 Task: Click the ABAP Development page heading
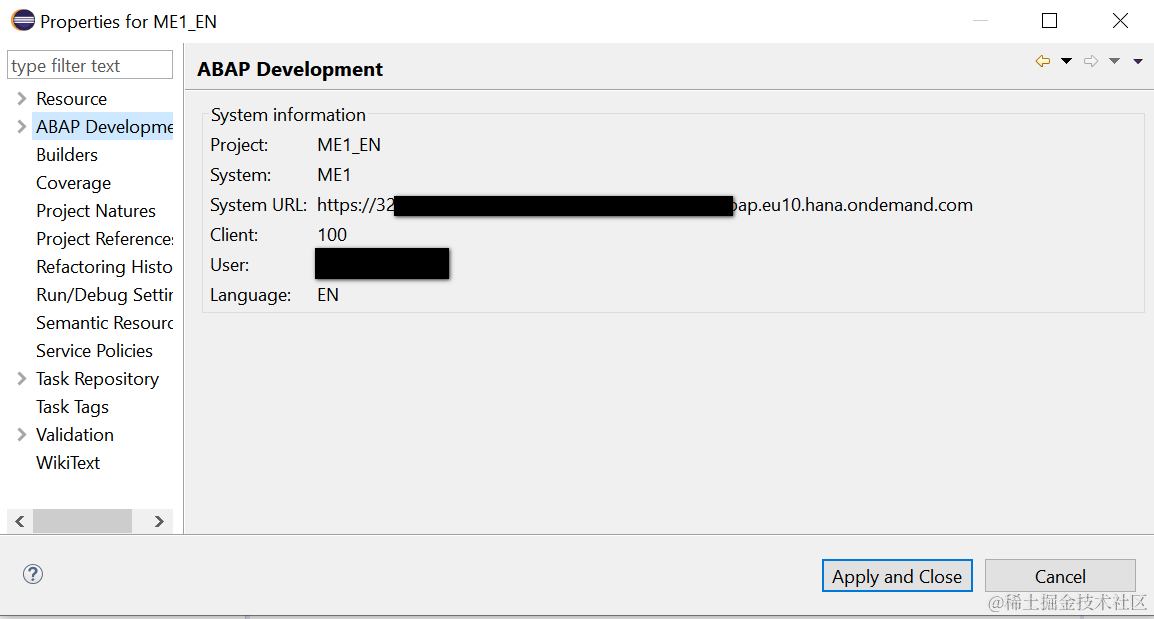(x=290, y=69)
